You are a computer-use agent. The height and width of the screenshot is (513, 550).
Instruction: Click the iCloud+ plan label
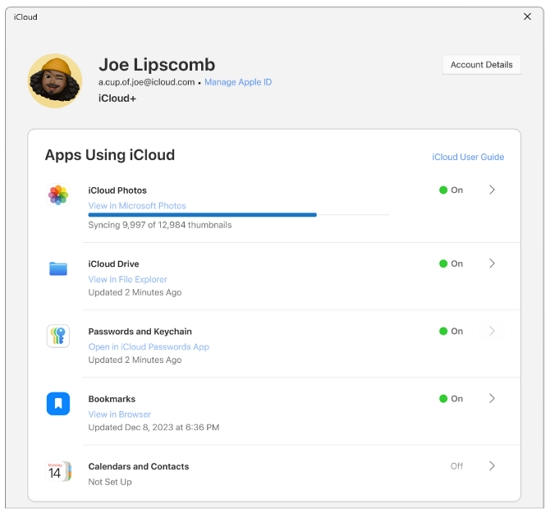pos(117,99)
